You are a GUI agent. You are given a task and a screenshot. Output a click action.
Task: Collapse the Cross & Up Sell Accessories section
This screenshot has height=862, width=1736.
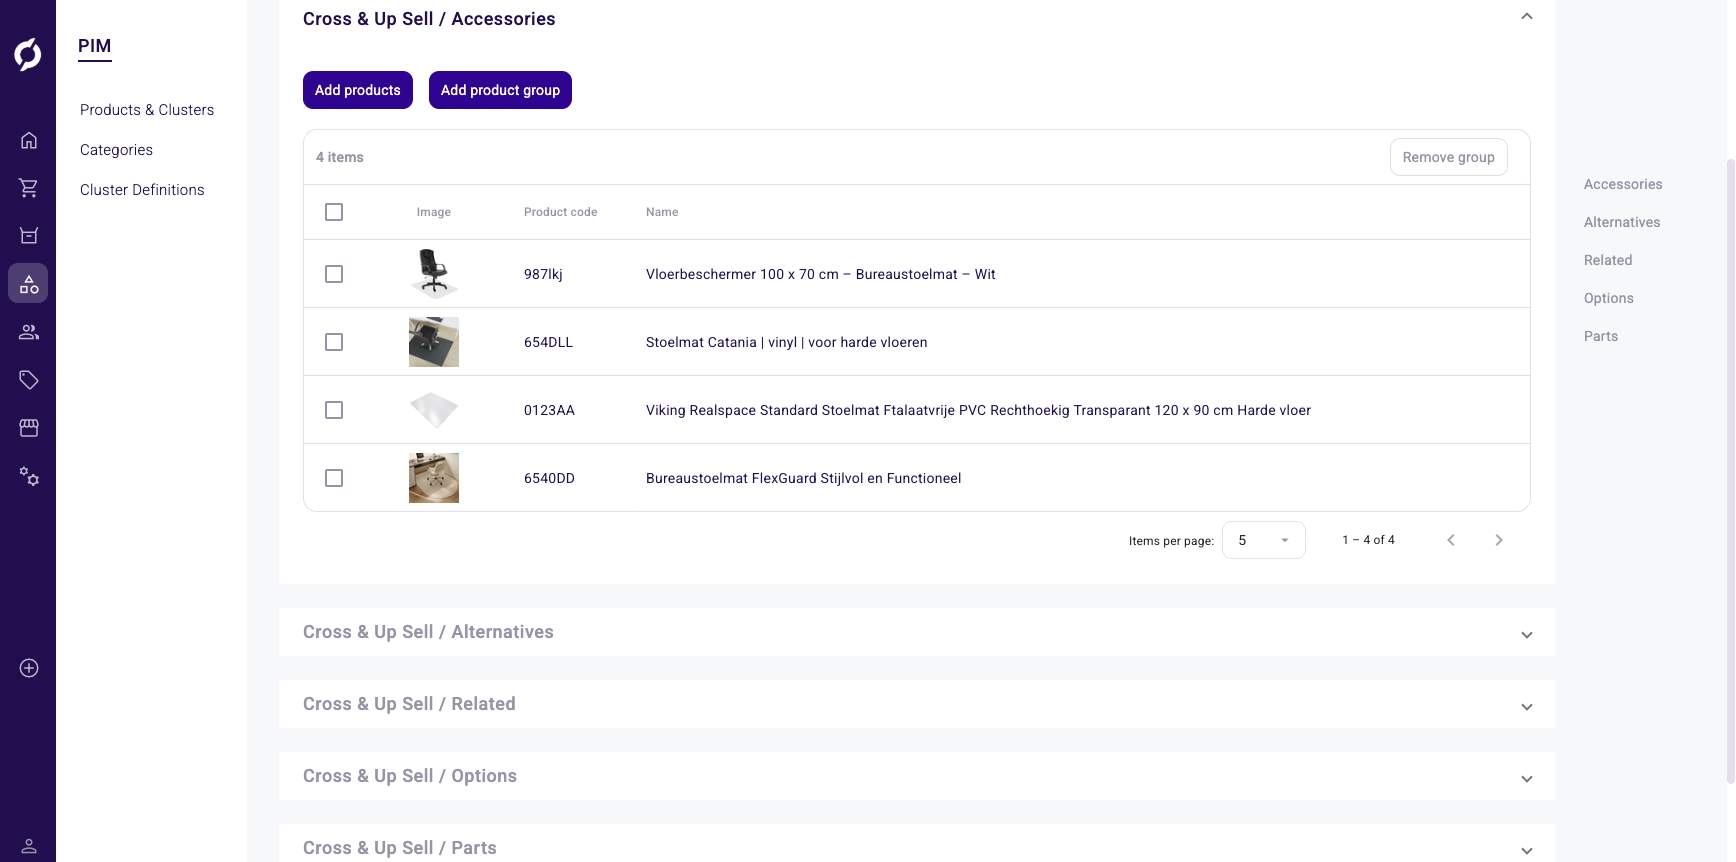(x=1527, y=16)
